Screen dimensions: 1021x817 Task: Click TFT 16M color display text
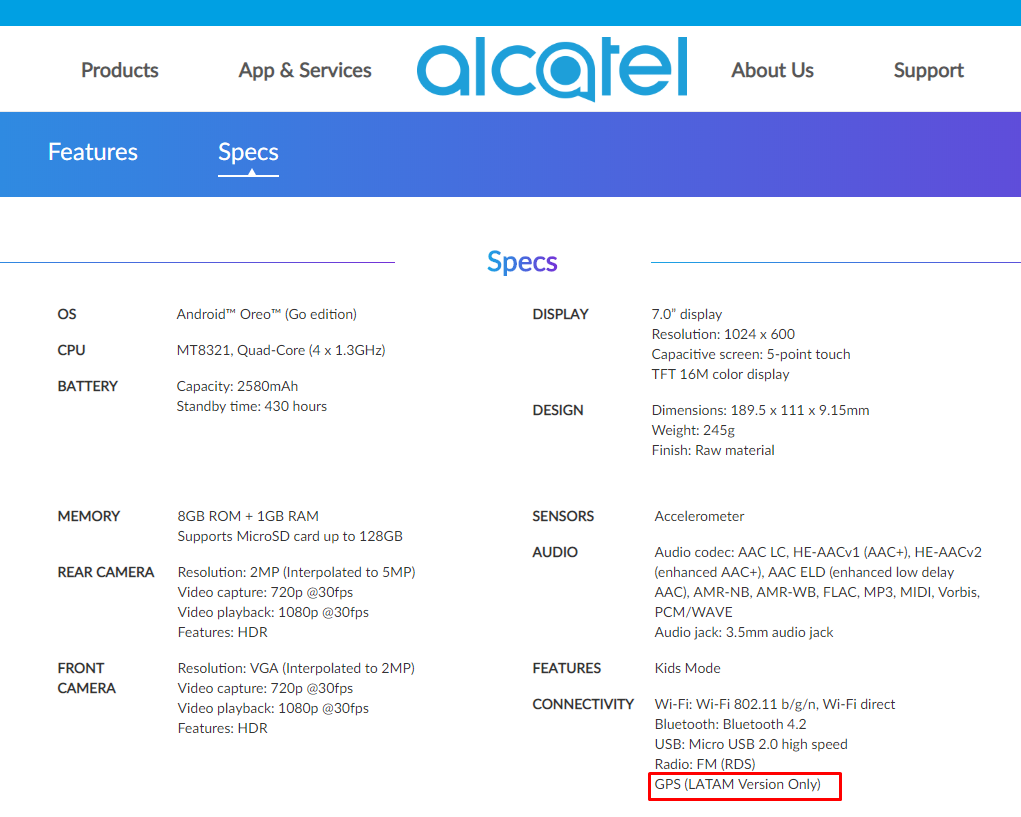click(720, 374)
